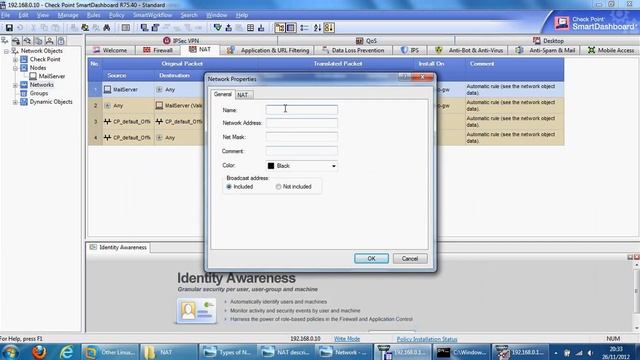Viewport: 640px width, 360px height.
Task: Select the Users tab icon in objects panel
Action: click(x=49, y=41)
